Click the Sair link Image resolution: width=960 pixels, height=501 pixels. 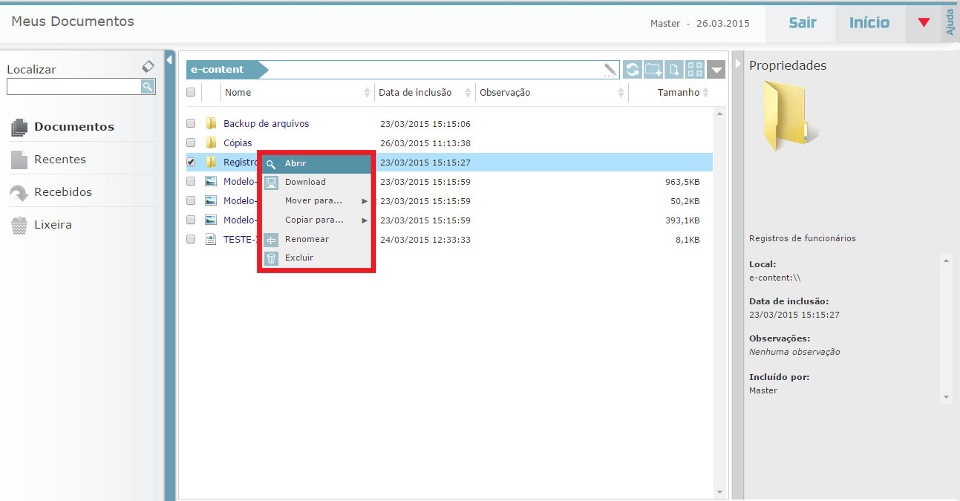tap(802, 23)
